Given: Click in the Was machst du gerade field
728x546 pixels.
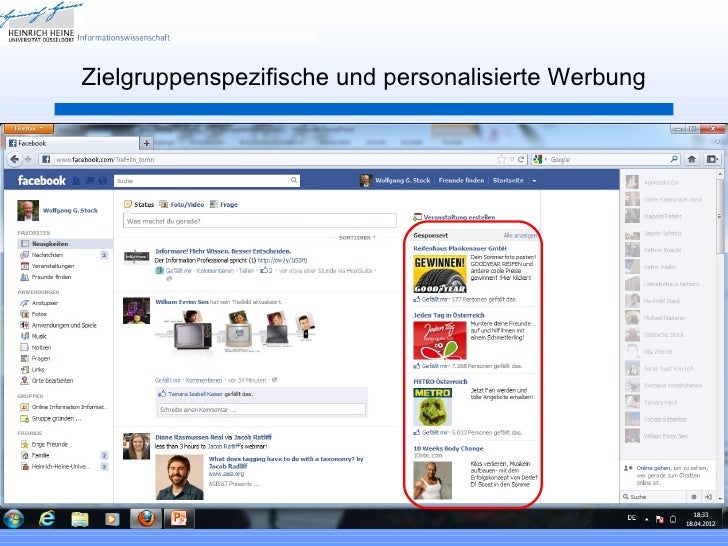Looking at the screenshot, I should point(260,221).
